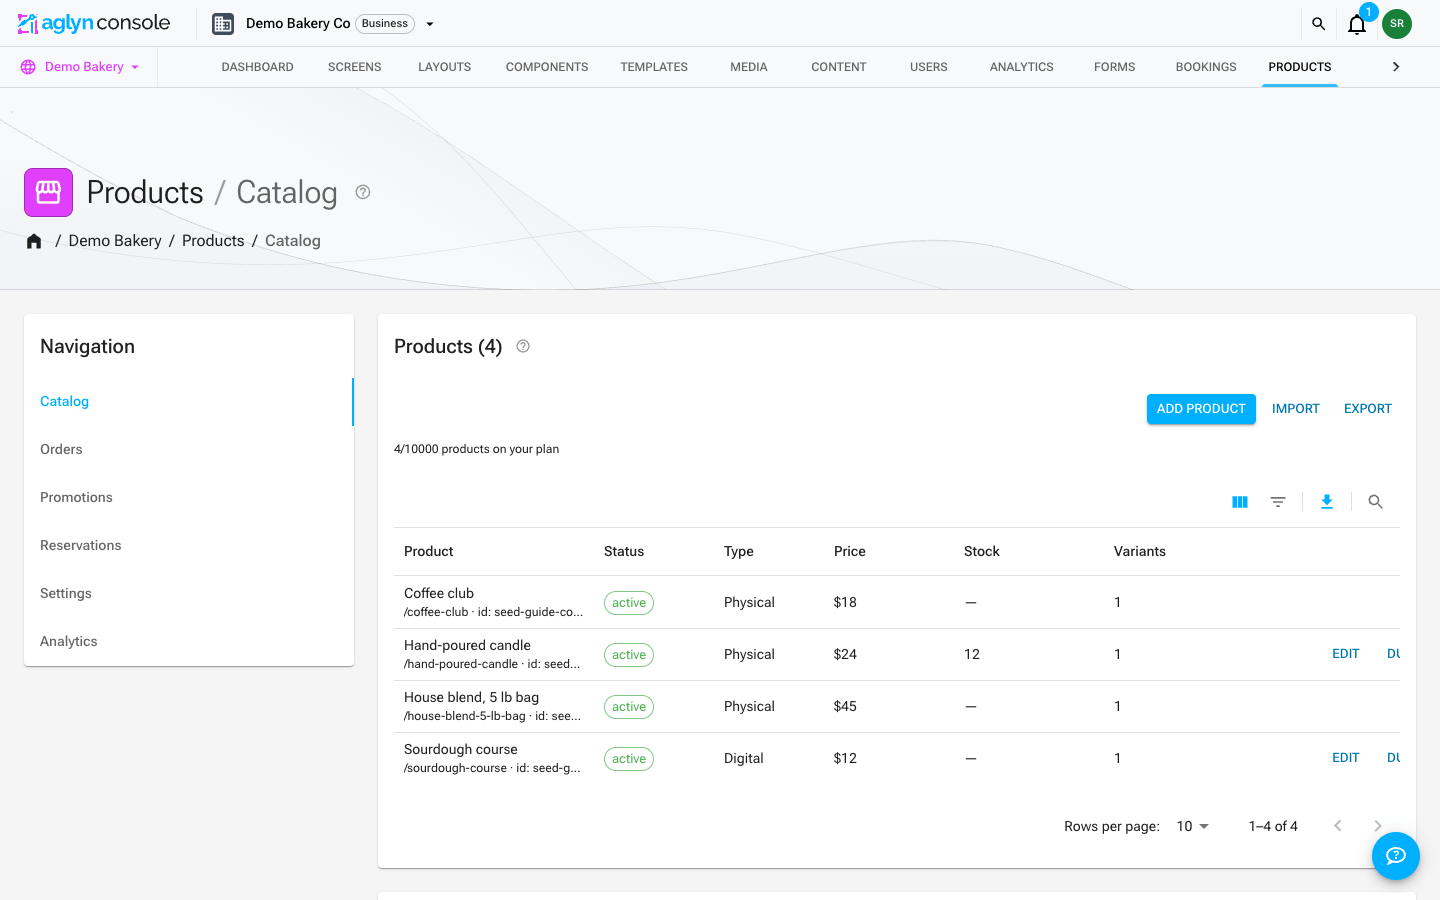Open the table filter icon
The image size is (1440, 900).
[1278, 502]
